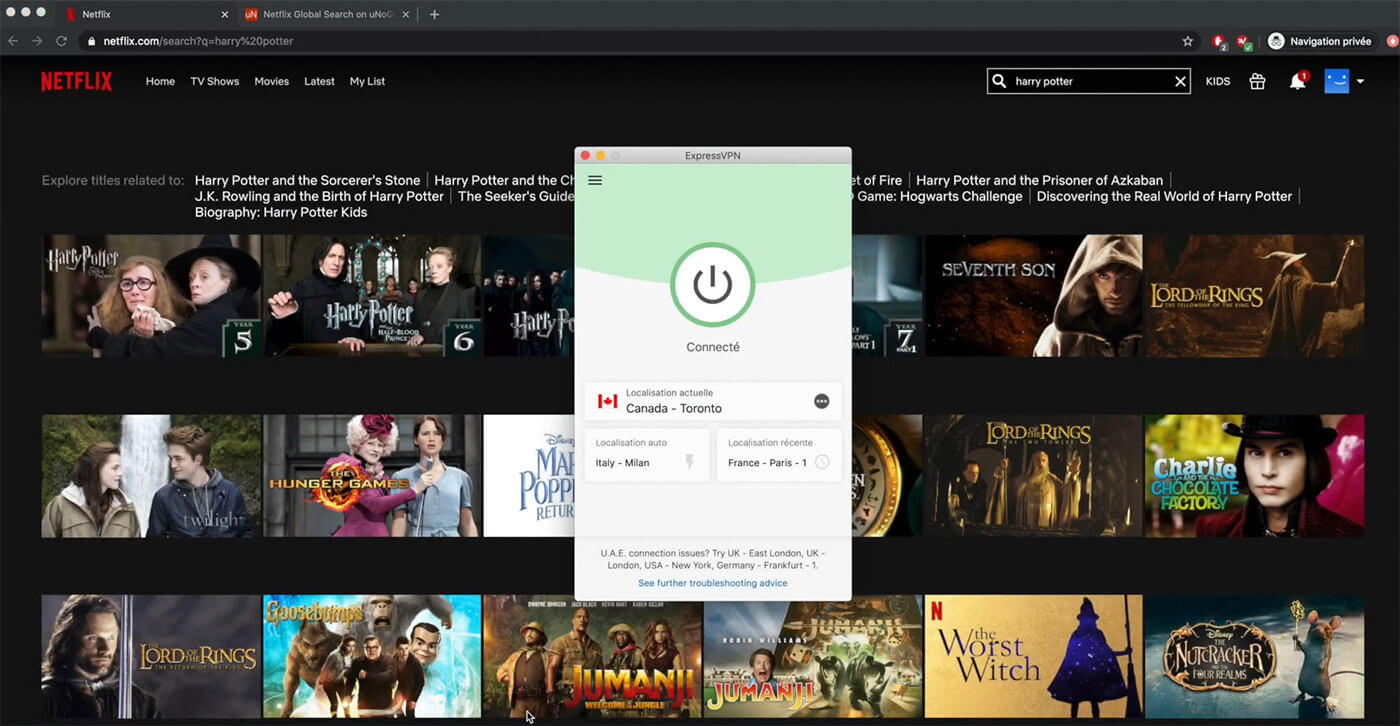The width and height of the screenshot is (1400, 726).
Task: Select smart location Italy - Milan
Action: coord(647,455)
